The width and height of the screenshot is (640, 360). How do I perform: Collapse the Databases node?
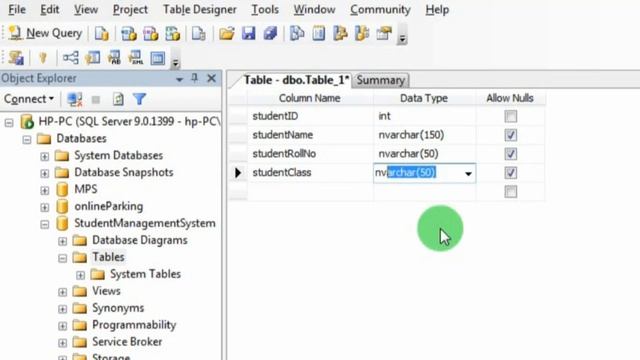click(x=27, y=140)
